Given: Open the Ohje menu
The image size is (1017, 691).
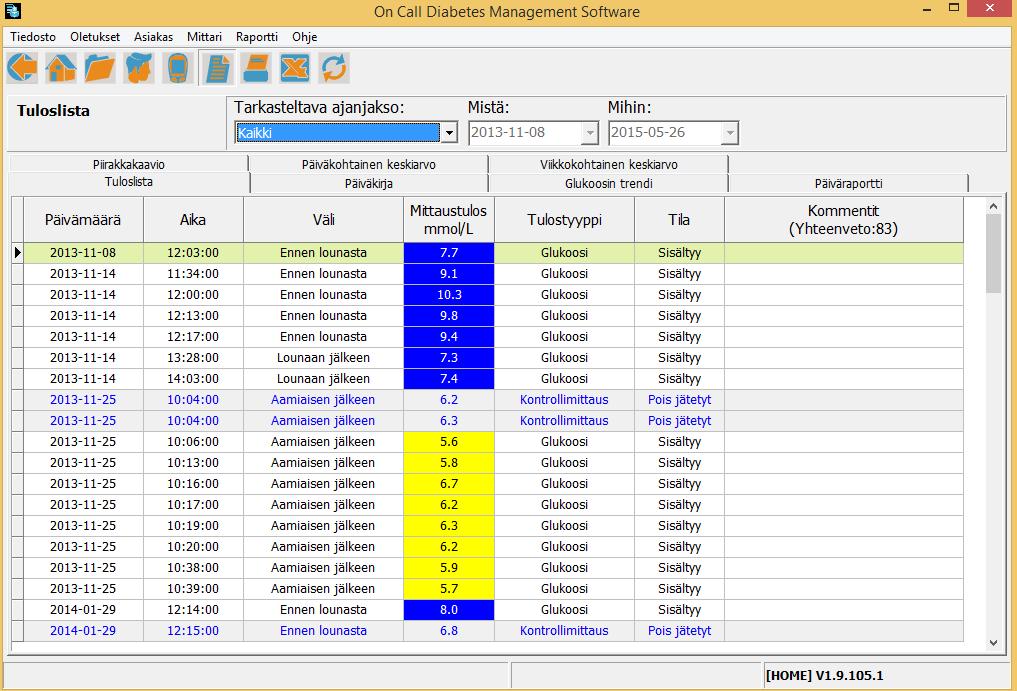Looking at the screenshot, I should pos(304,37).
